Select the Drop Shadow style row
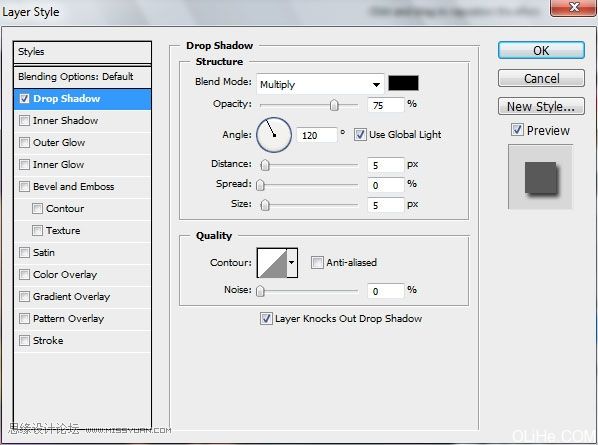This screenshot has height=445, width=598. [x=82, y=99]
